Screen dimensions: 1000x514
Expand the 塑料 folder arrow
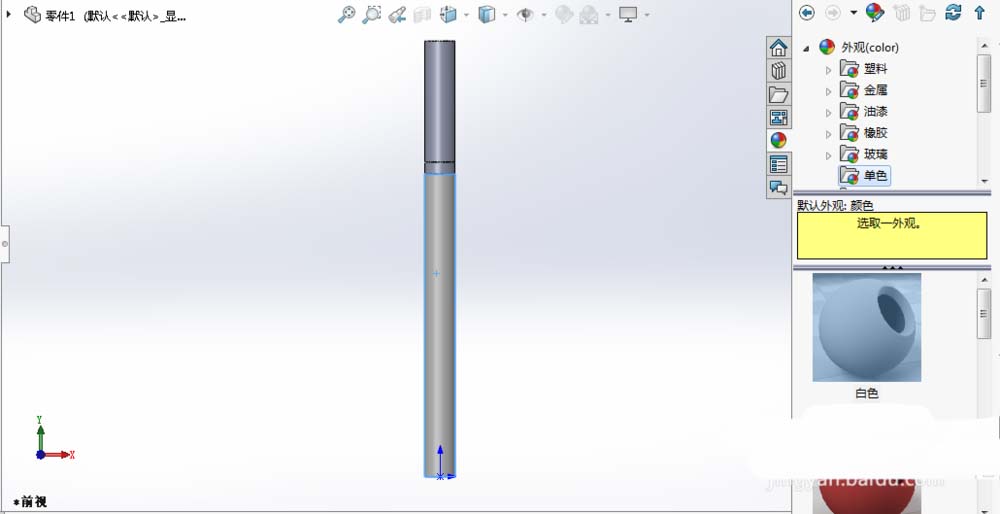[828, 70]
